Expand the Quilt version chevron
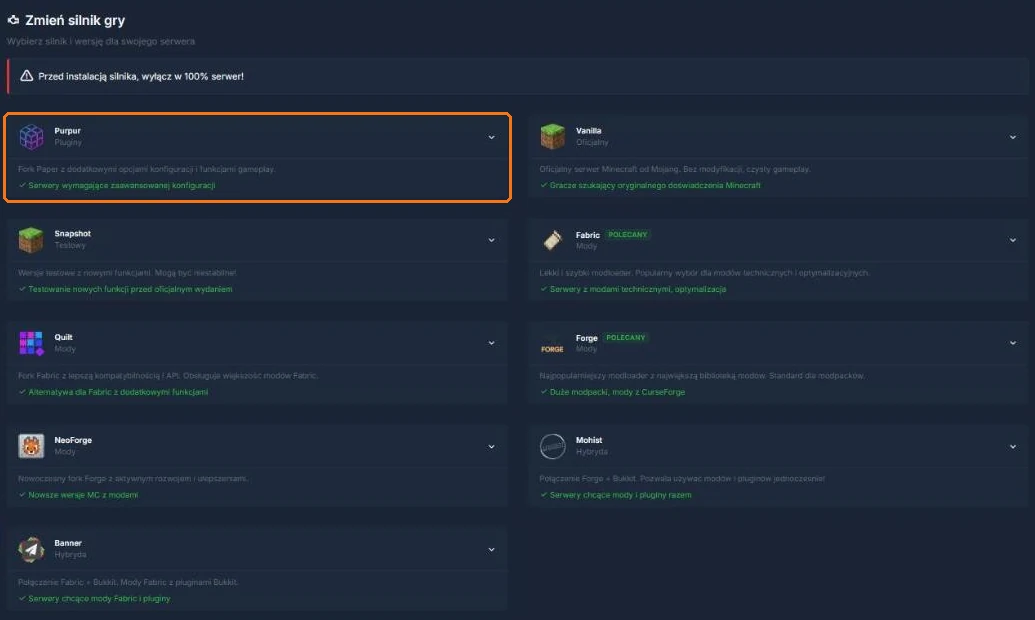 coord(491,343)
